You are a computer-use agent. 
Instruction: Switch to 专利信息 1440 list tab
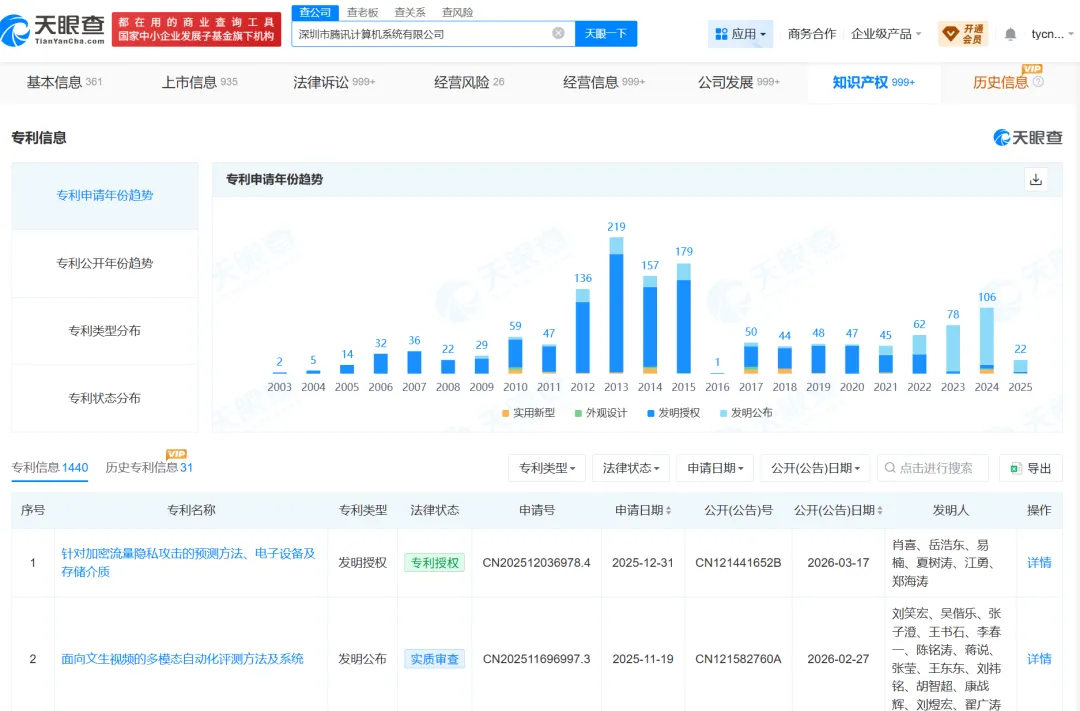tap(50, 468)
